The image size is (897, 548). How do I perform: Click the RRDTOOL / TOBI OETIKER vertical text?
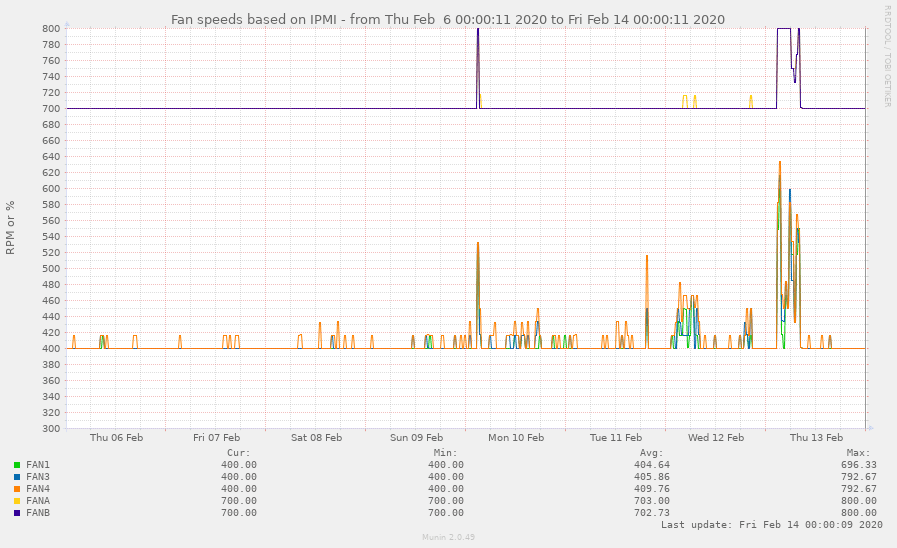tap(887, 56)
